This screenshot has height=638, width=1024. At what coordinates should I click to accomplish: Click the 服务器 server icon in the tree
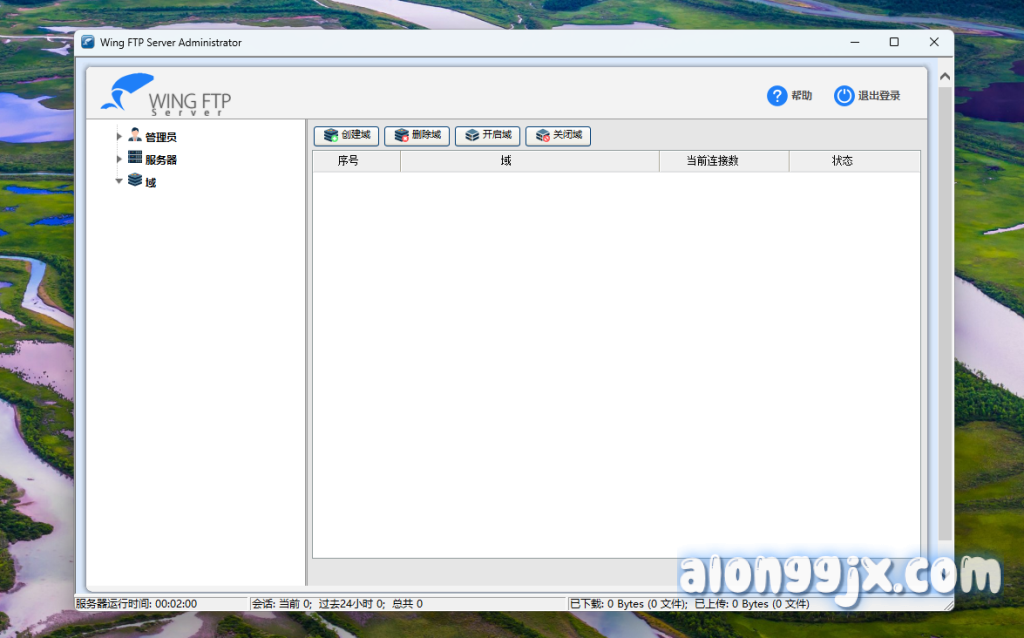135,158
